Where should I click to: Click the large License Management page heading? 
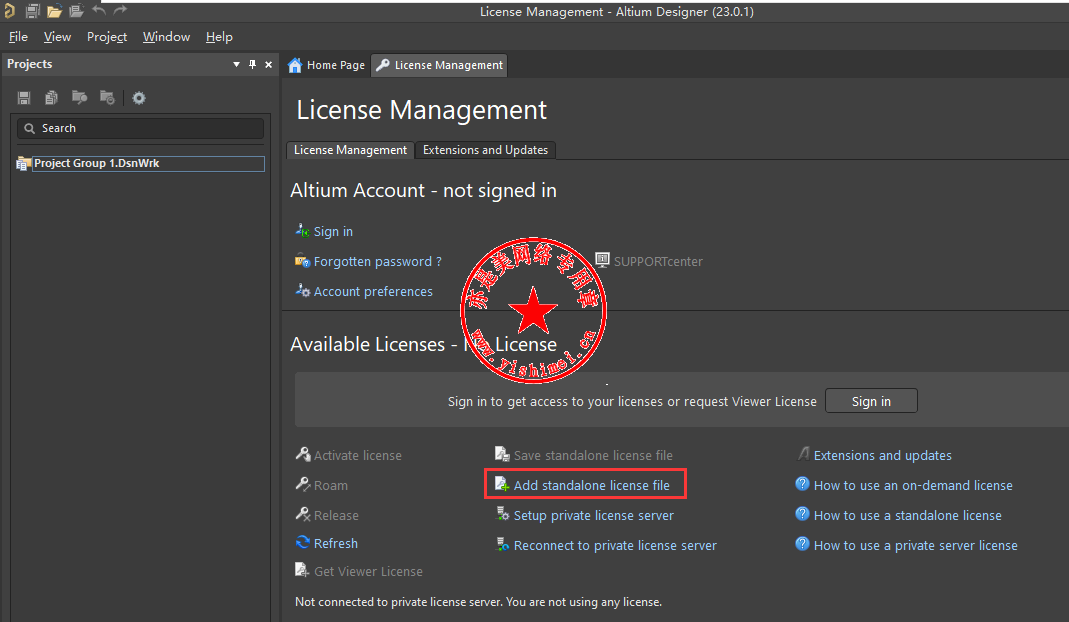pos(421,110)
